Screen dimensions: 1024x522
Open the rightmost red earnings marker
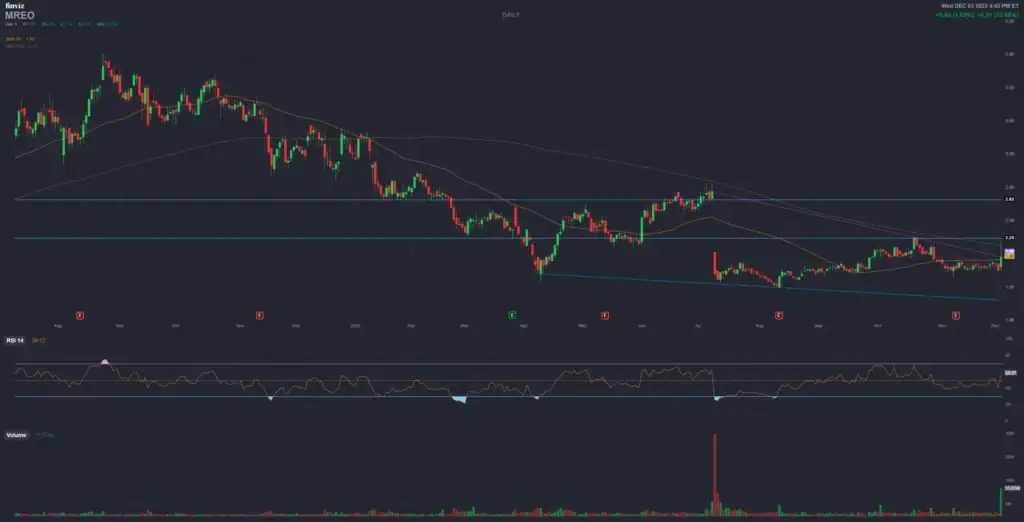pos(957,315)
